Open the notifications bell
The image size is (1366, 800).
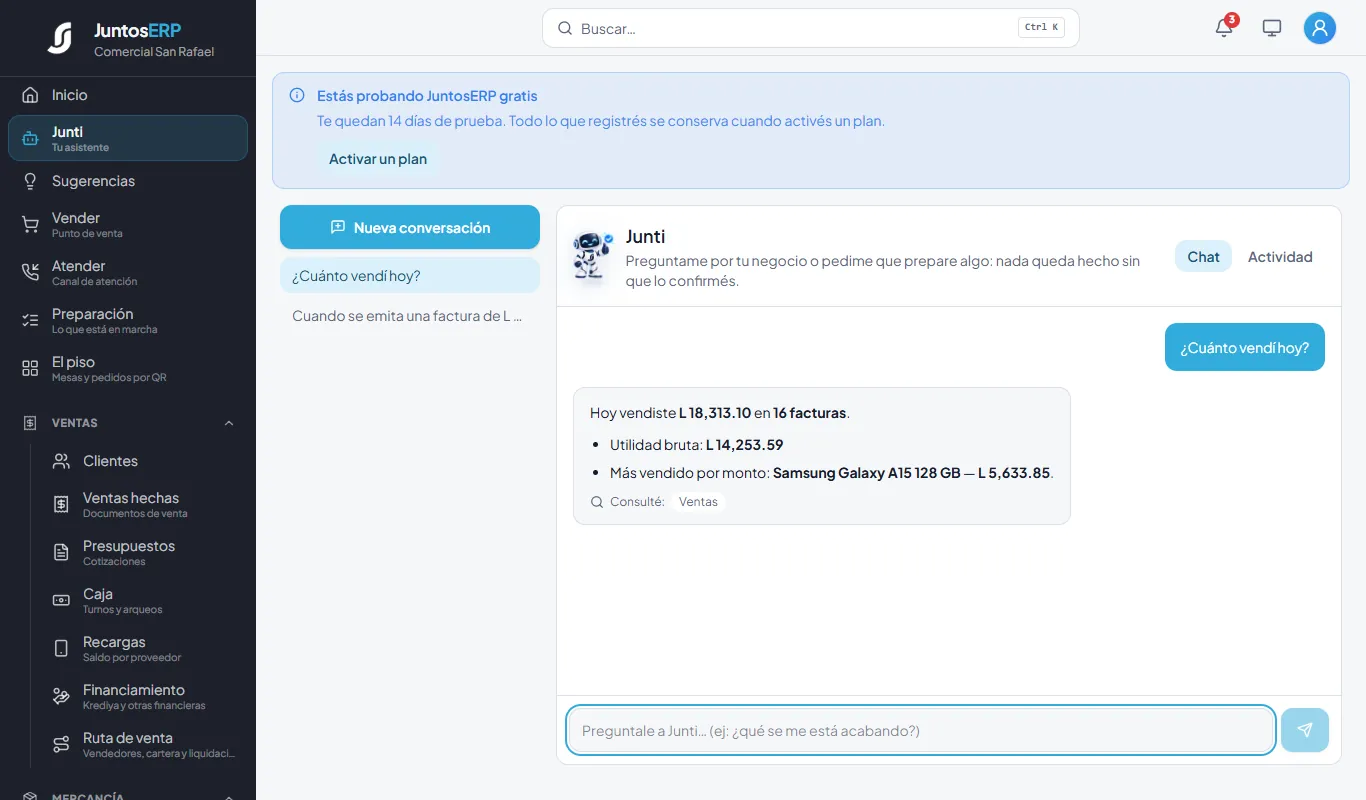pos(1224,28)
